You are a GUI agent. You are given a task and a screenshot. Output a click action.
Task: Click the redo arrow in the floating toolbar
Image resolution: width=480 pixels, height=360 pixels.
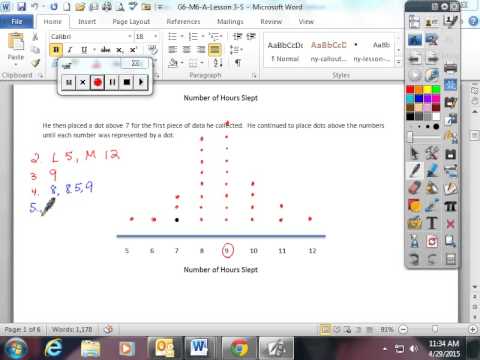[432, 259]
